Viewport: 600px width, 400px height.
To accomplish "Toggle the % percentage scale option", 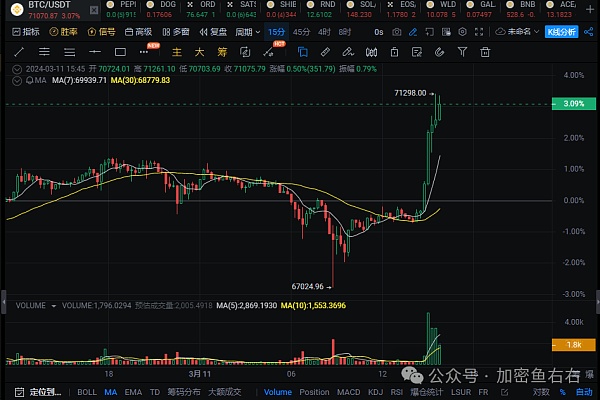I will tap(562, 392).
